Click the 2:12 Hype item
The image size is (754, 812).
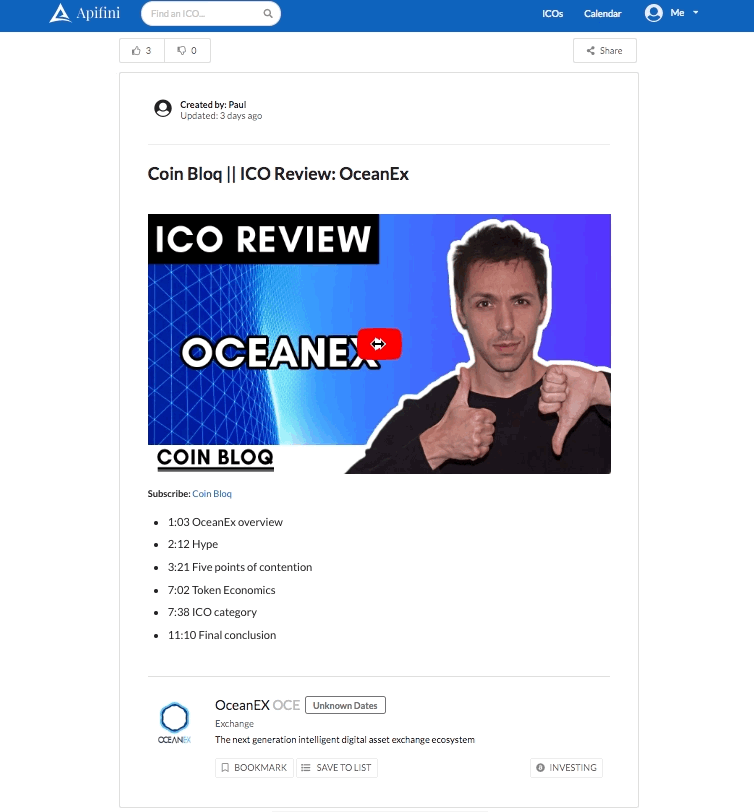click(193, 544)
